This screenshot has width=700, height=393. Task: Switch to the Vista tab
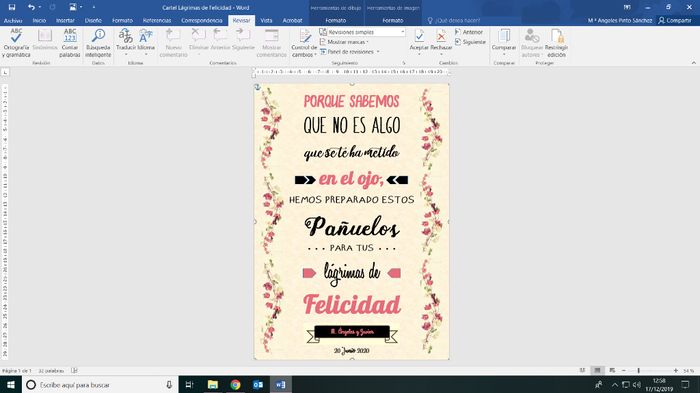point(266,21)
